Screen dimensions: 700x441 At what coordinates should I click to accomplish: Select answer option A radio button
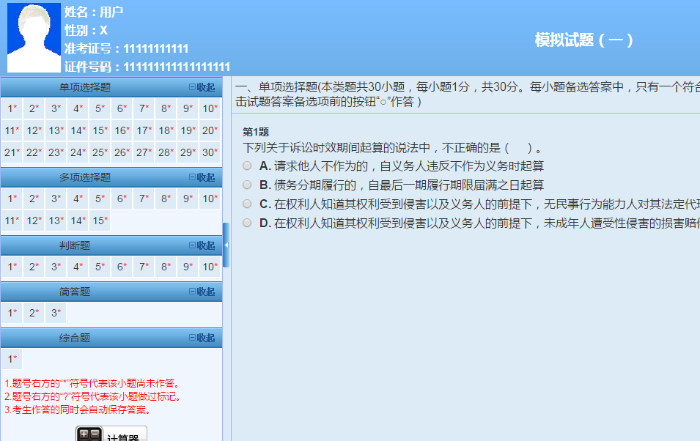coord(247,166)
